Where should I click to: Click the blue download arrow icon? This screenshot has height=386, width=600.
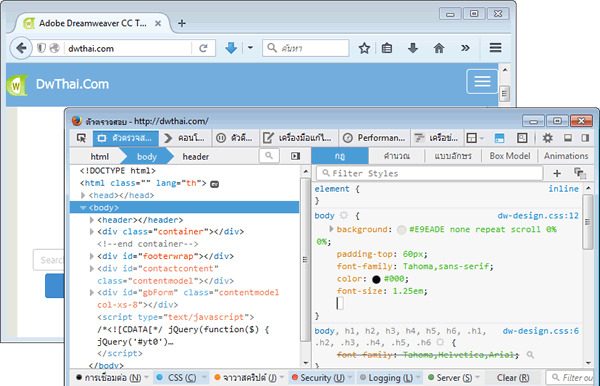pos(231,48)
